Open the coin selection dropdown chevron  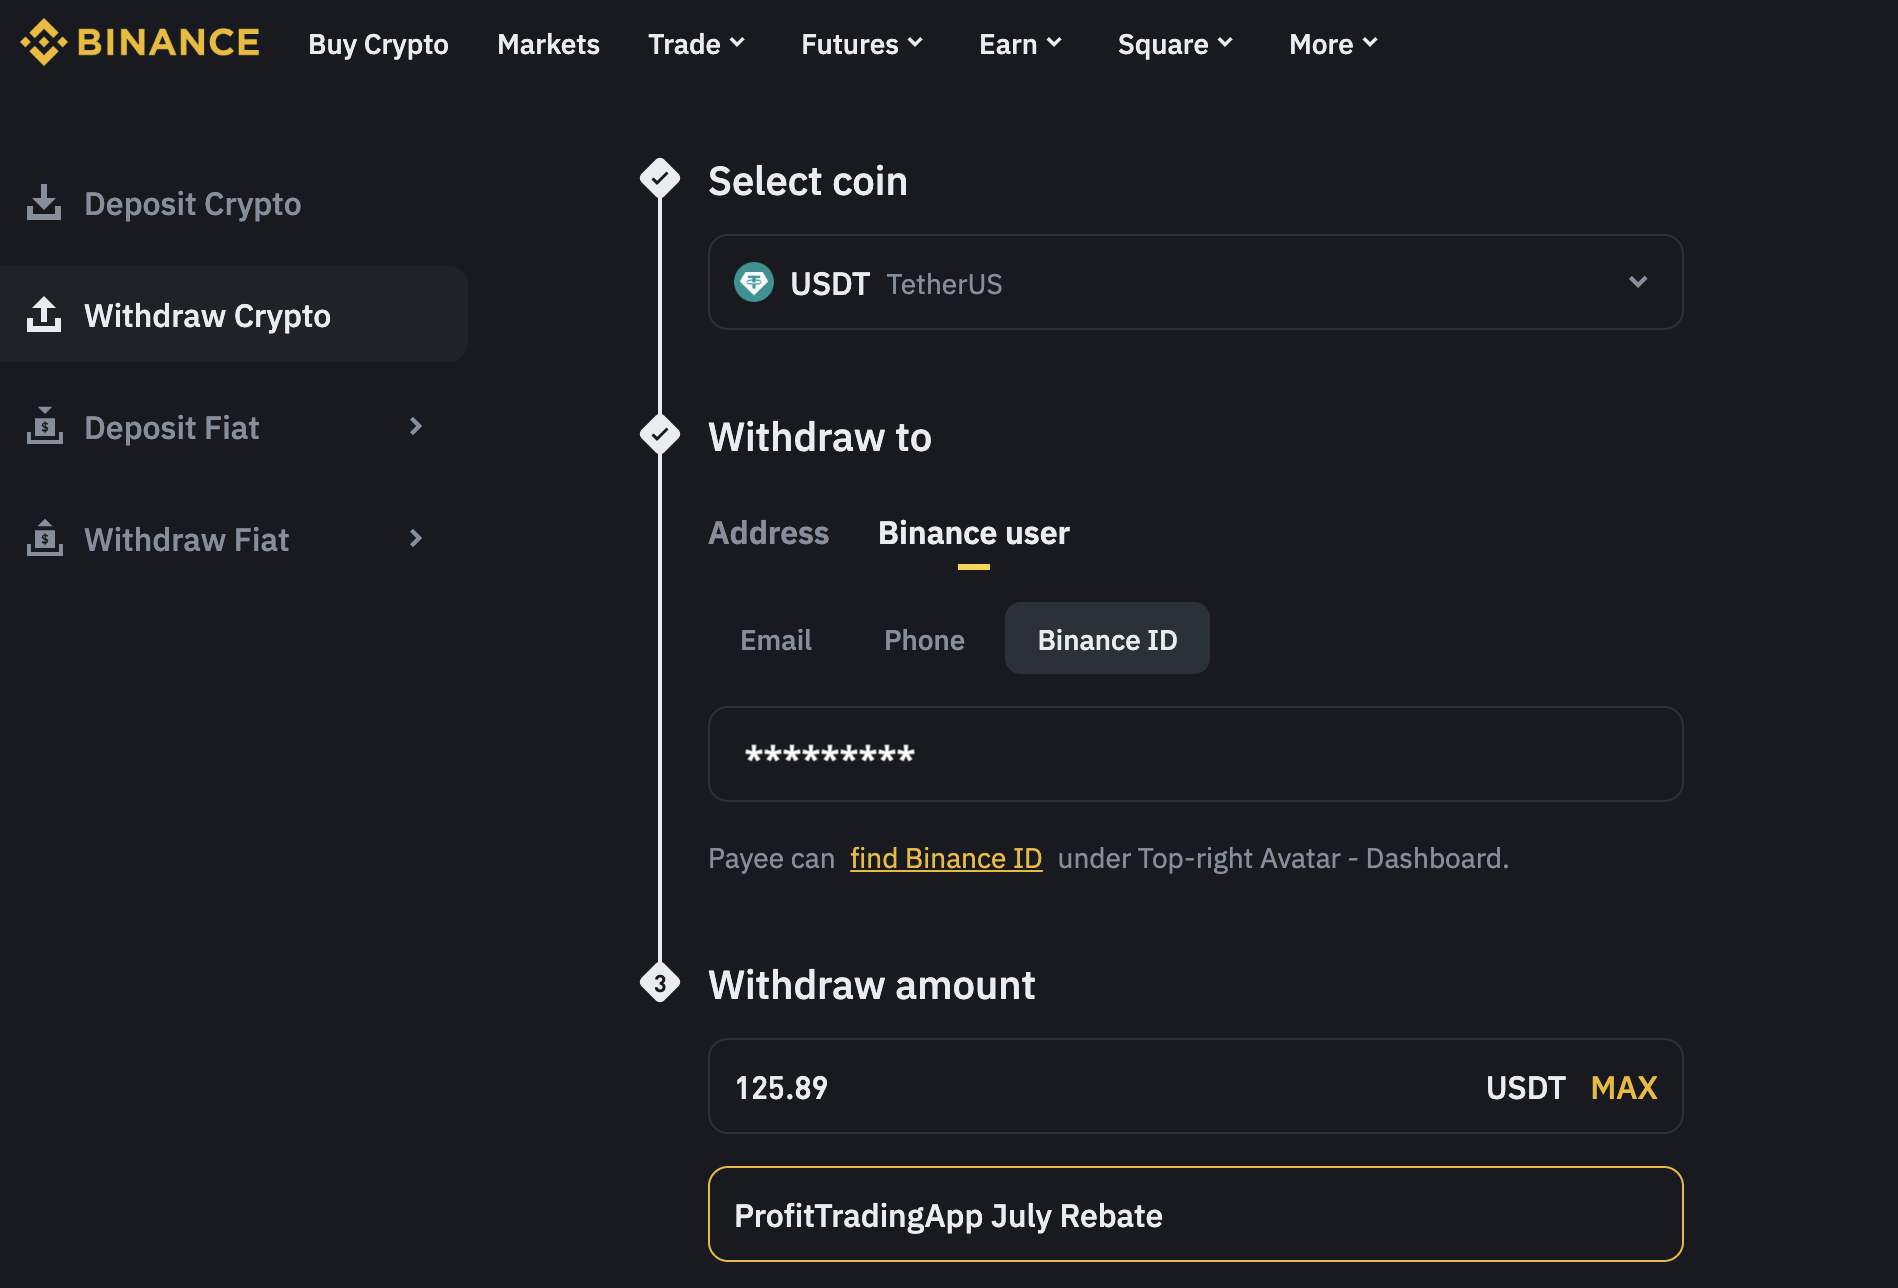1637,282
